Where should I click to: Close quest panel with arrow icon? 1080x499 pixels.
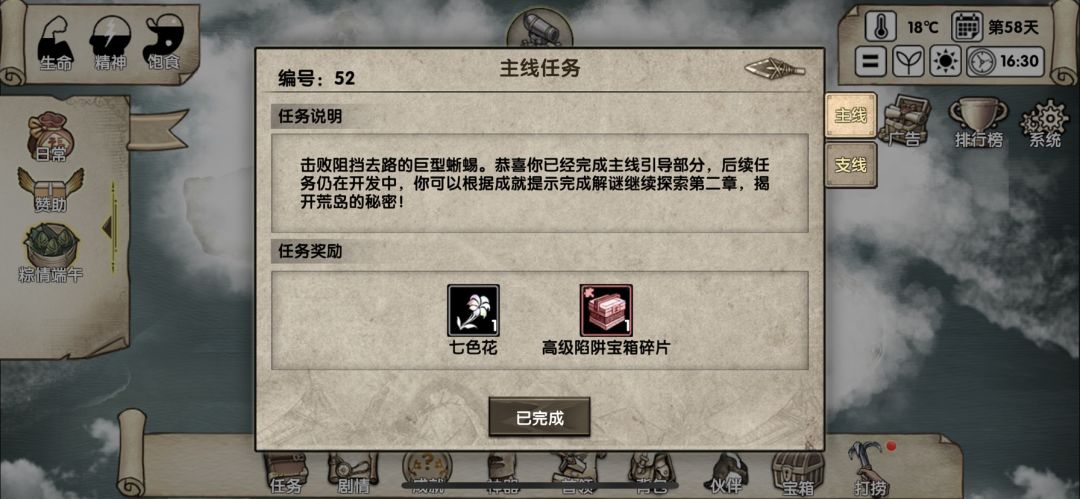pos(775,69)
